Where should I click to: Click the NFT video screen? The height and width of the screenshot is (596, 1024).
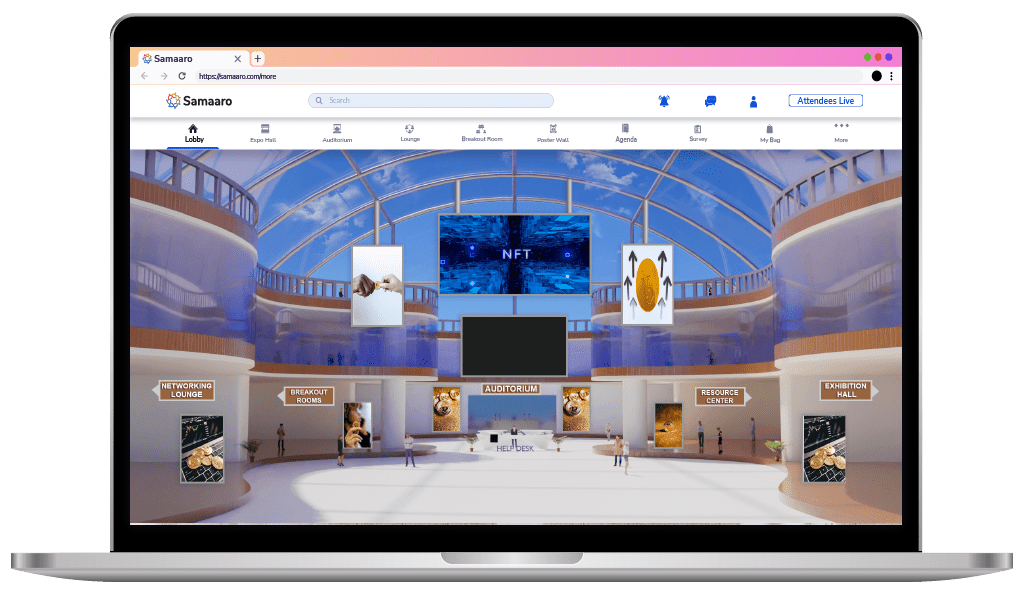pyautogui.click(x=514, y=254)
